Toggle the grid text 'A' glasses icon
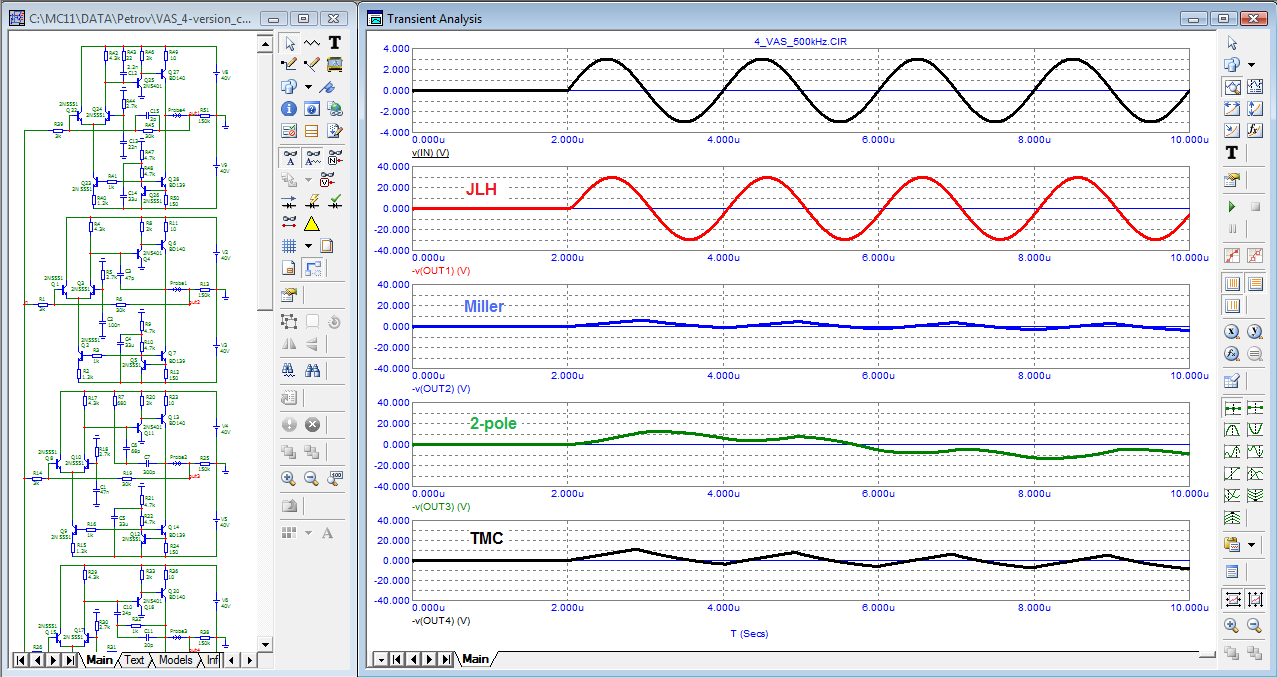Viewport: 1277px width, 677px height. click(289, 157)
